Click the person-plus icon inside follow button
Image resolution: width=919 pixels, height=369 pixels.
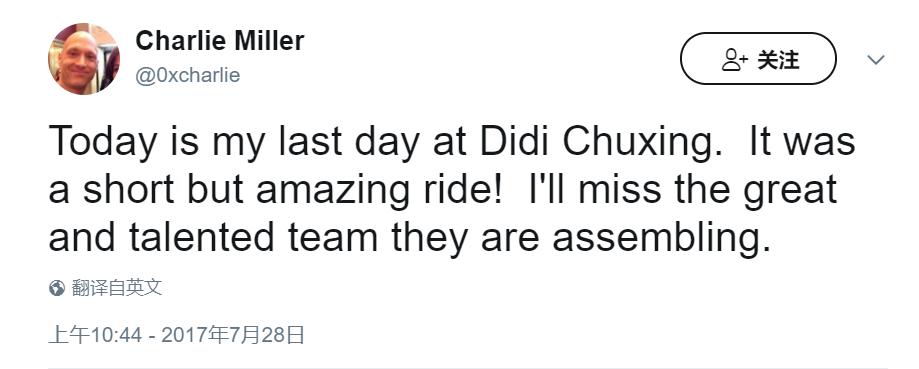click(734, 59)
